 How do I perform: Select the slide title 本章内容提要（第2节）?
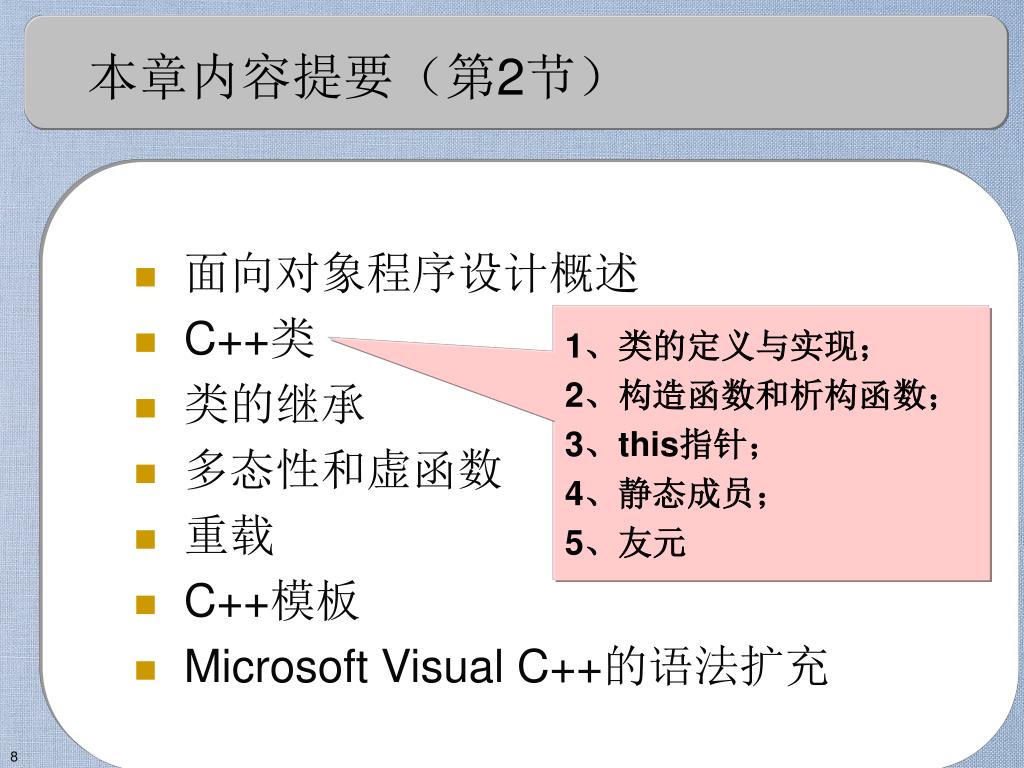(x=346, y=77)
